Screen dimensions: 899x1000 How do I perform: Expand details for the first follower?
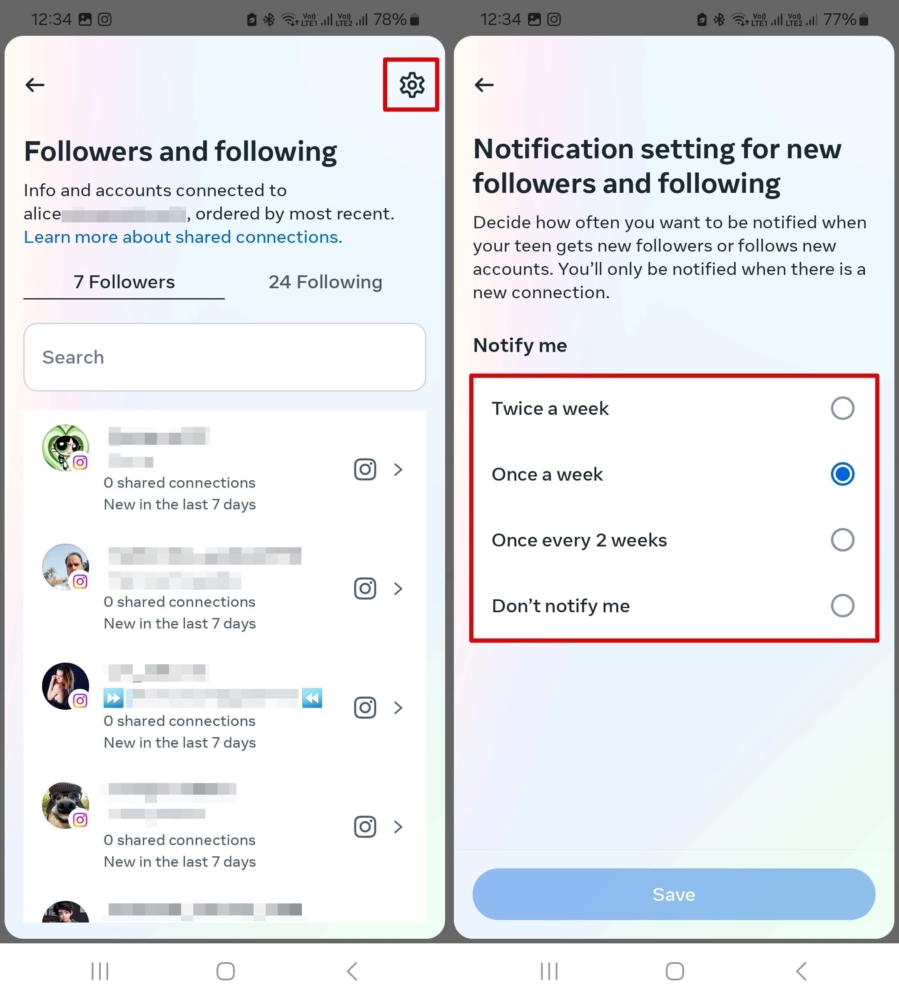[x=398, y=469]
